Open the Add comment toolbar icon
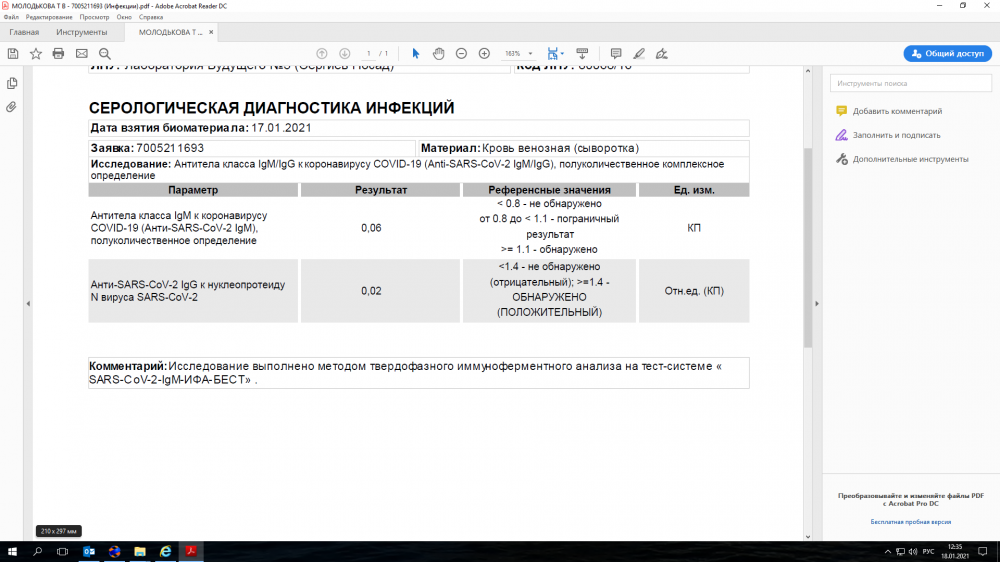The image size is (1000, 562). [615, 53]
